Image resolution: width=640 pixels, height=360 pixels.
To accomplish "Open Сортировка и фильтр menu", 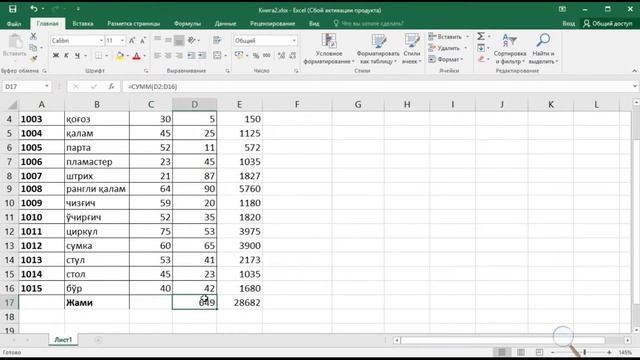I will [x=510, y=49].
